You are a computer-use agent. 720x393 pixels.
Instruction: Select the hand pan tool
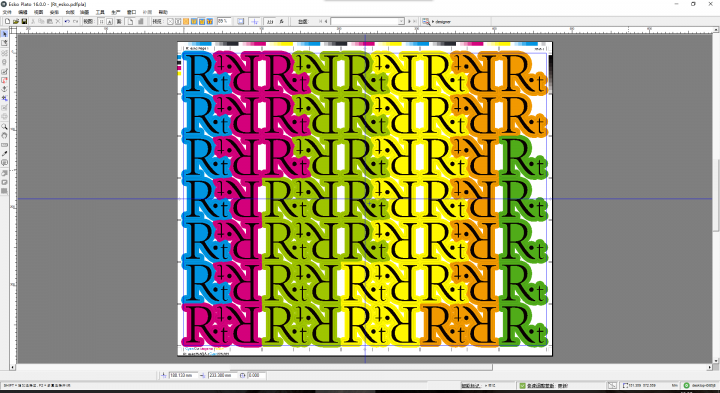(x=5, y=135)
